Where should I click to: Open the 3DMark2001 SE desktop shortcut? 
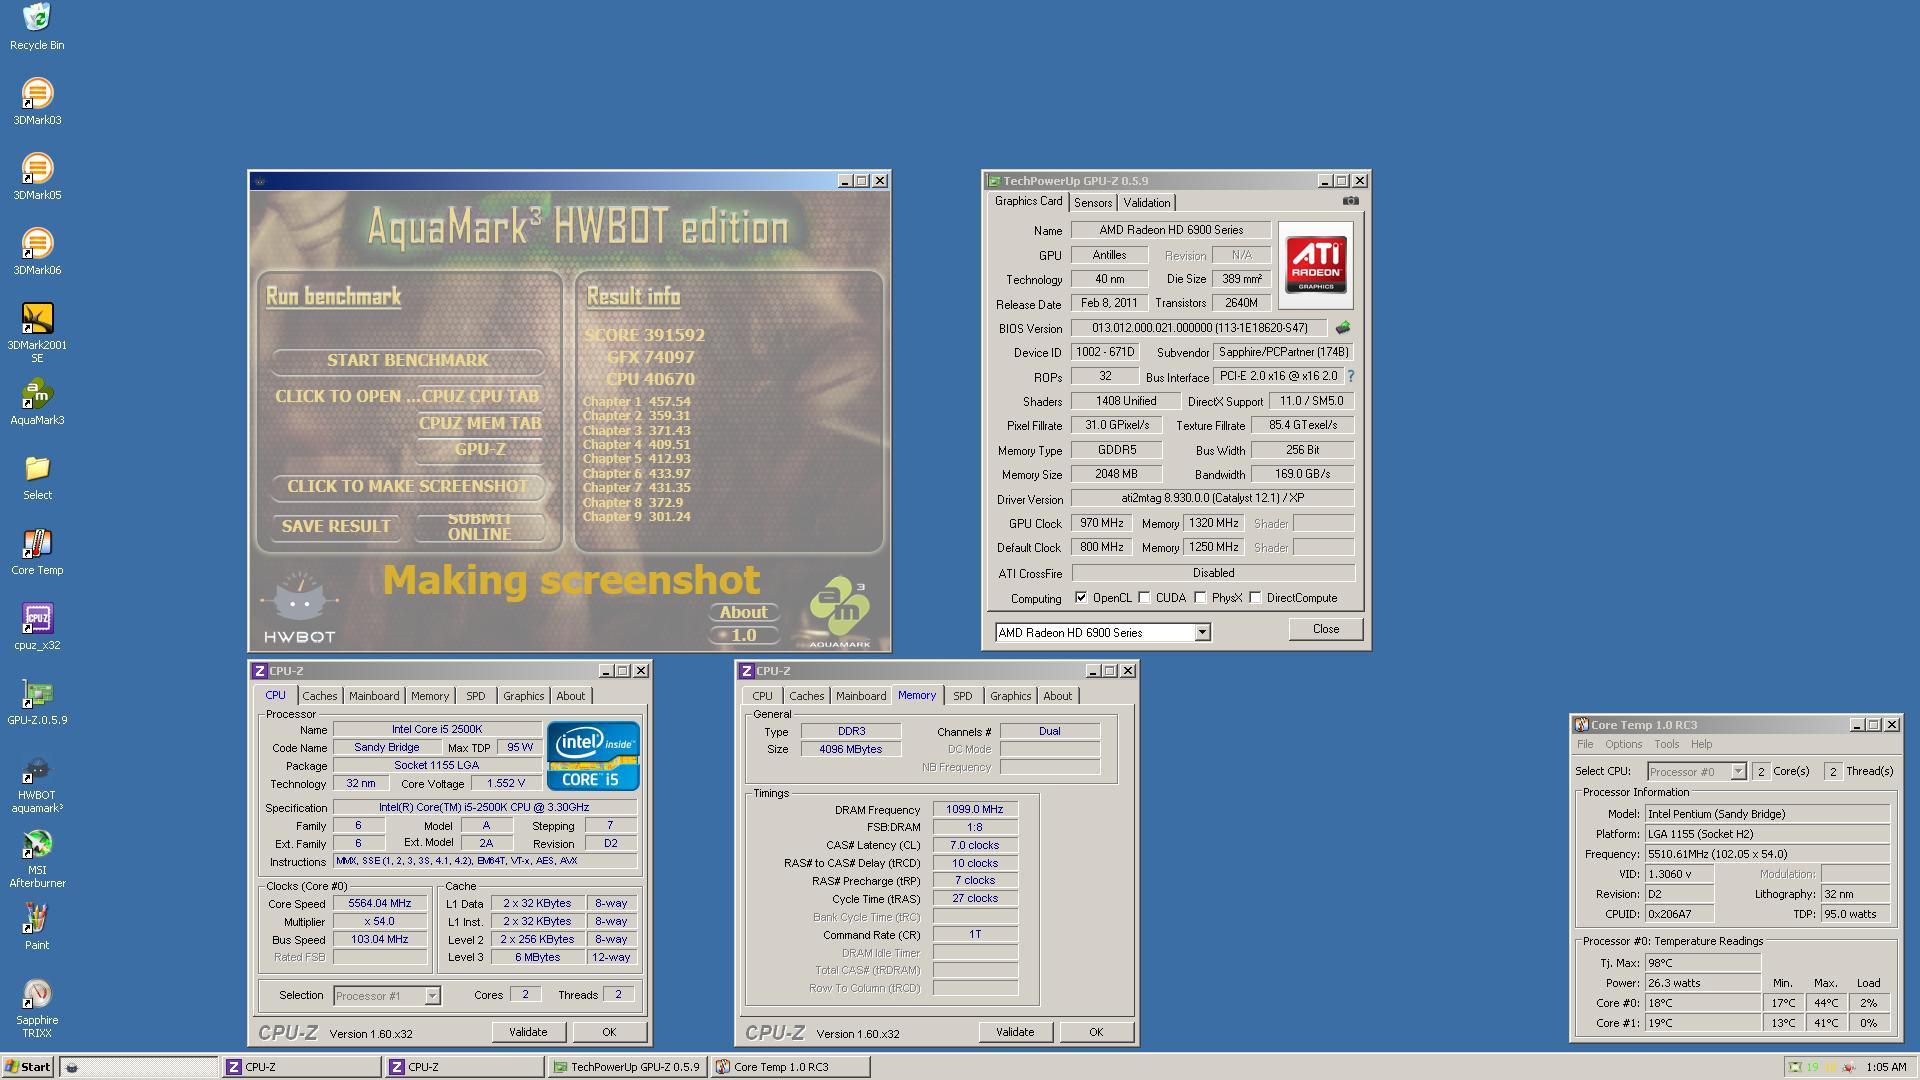tap(37, 333)
